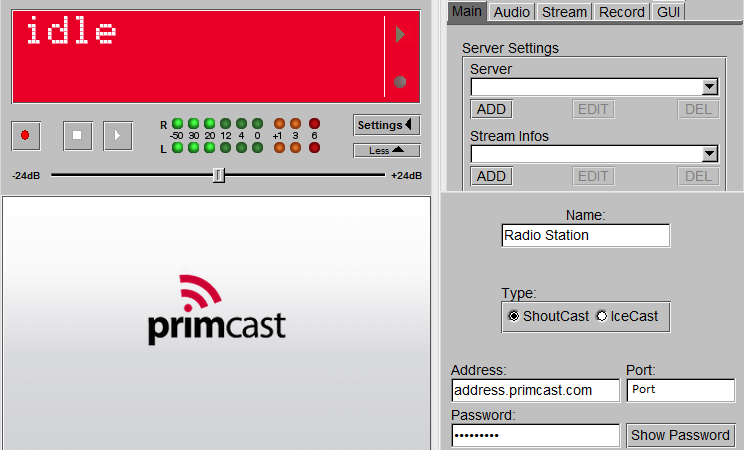Click the L channel red peak LED

[314, 147]
